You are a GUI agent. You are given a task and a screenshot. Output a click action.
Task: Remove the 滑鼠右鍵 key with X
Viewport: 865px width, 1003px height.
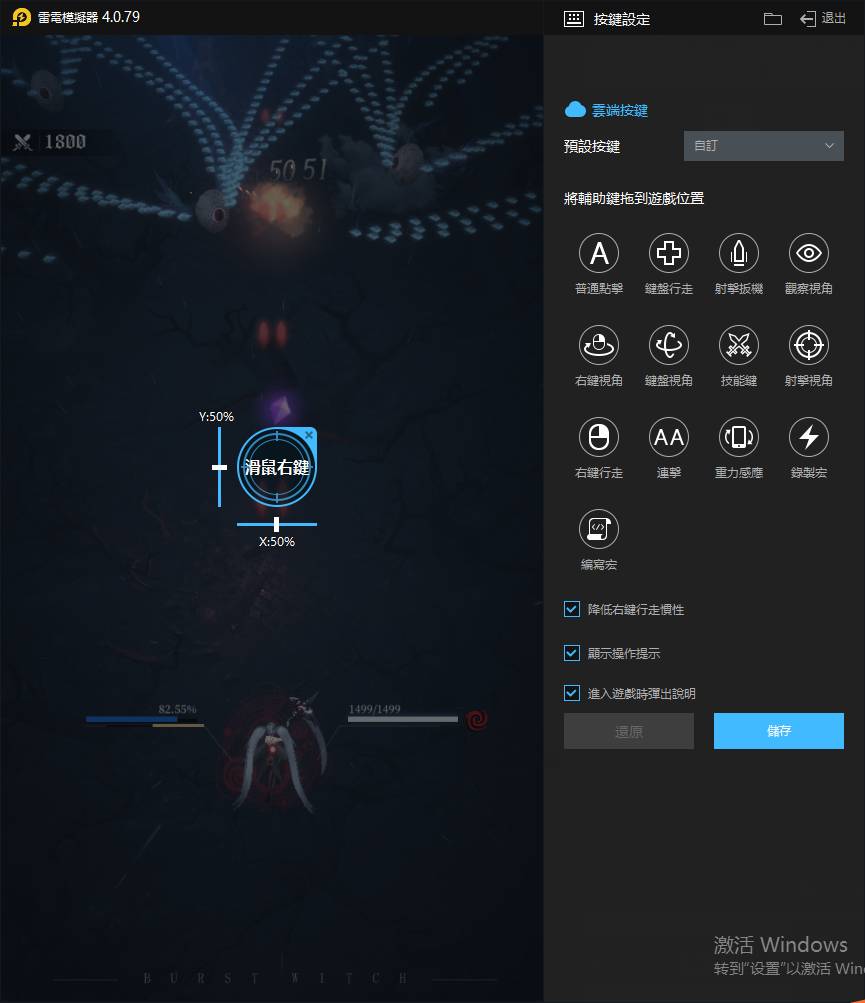point(309,435)
